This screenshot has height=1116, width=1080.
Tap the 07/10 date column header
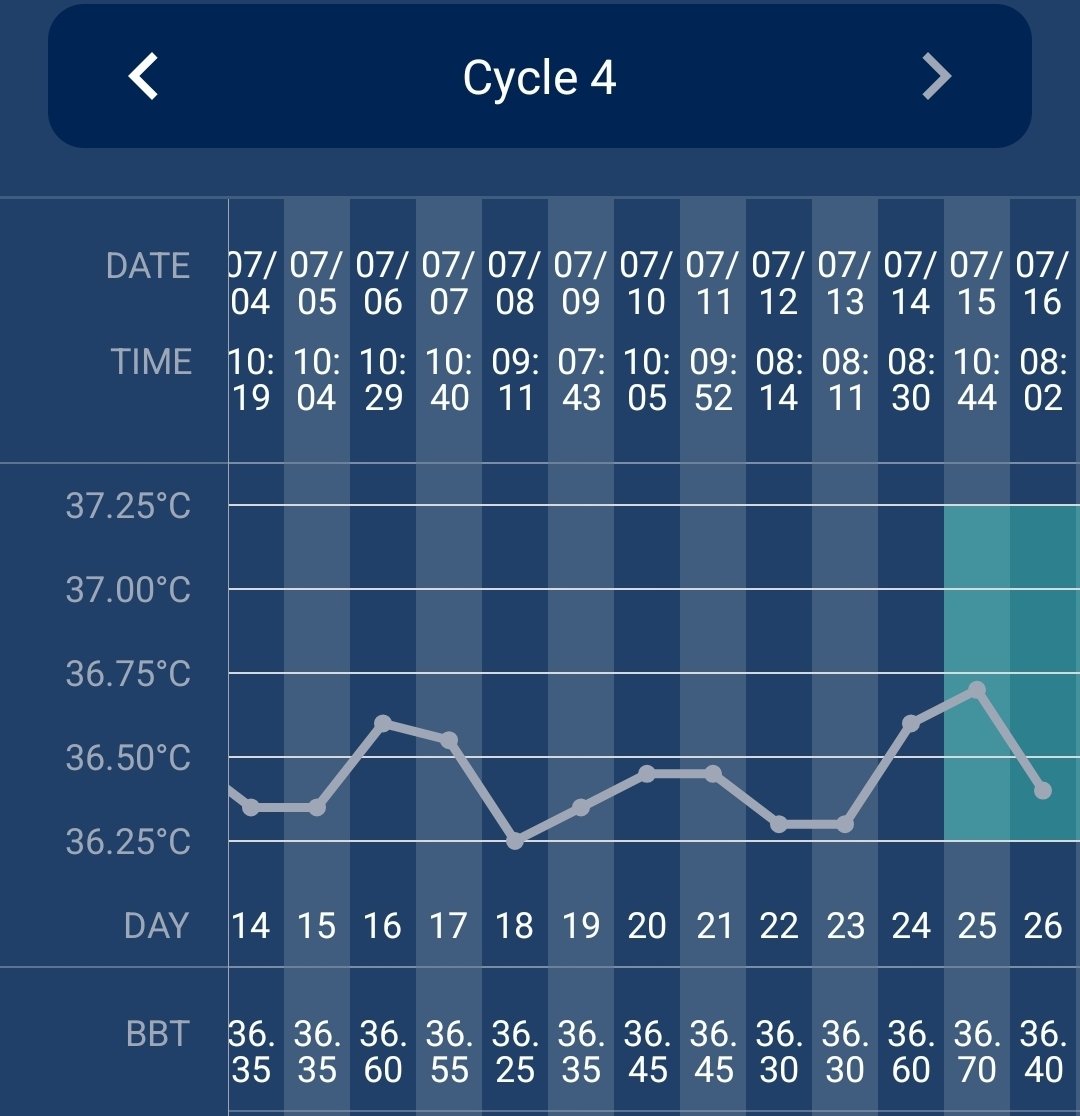pyautogui.click(x=647, y=284)
